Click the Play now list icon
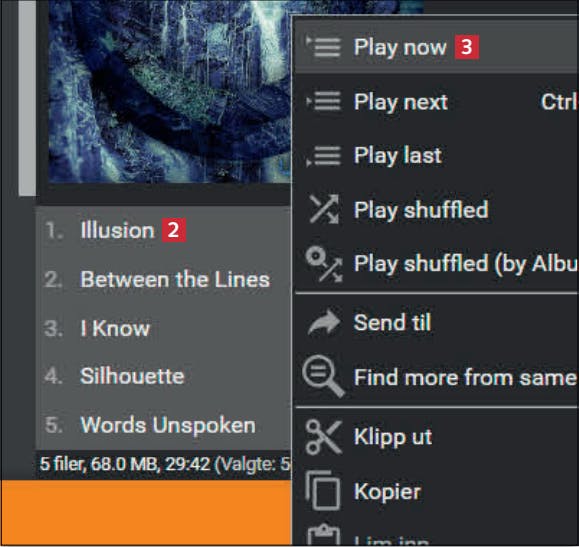This screenshot has width=579, height=547. tap(323, 47)
